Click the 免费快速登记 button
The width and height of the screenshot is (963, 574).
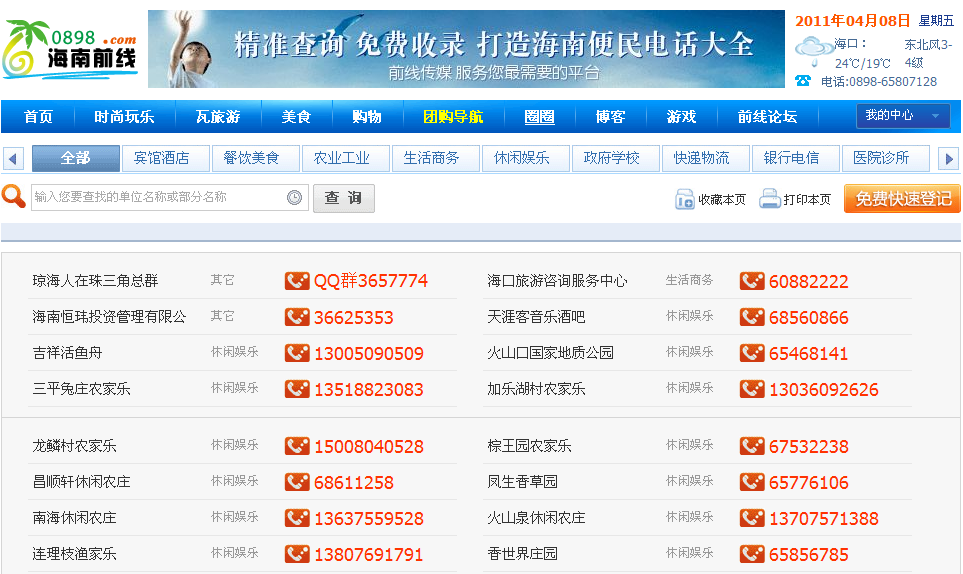(x=902, y=199)
